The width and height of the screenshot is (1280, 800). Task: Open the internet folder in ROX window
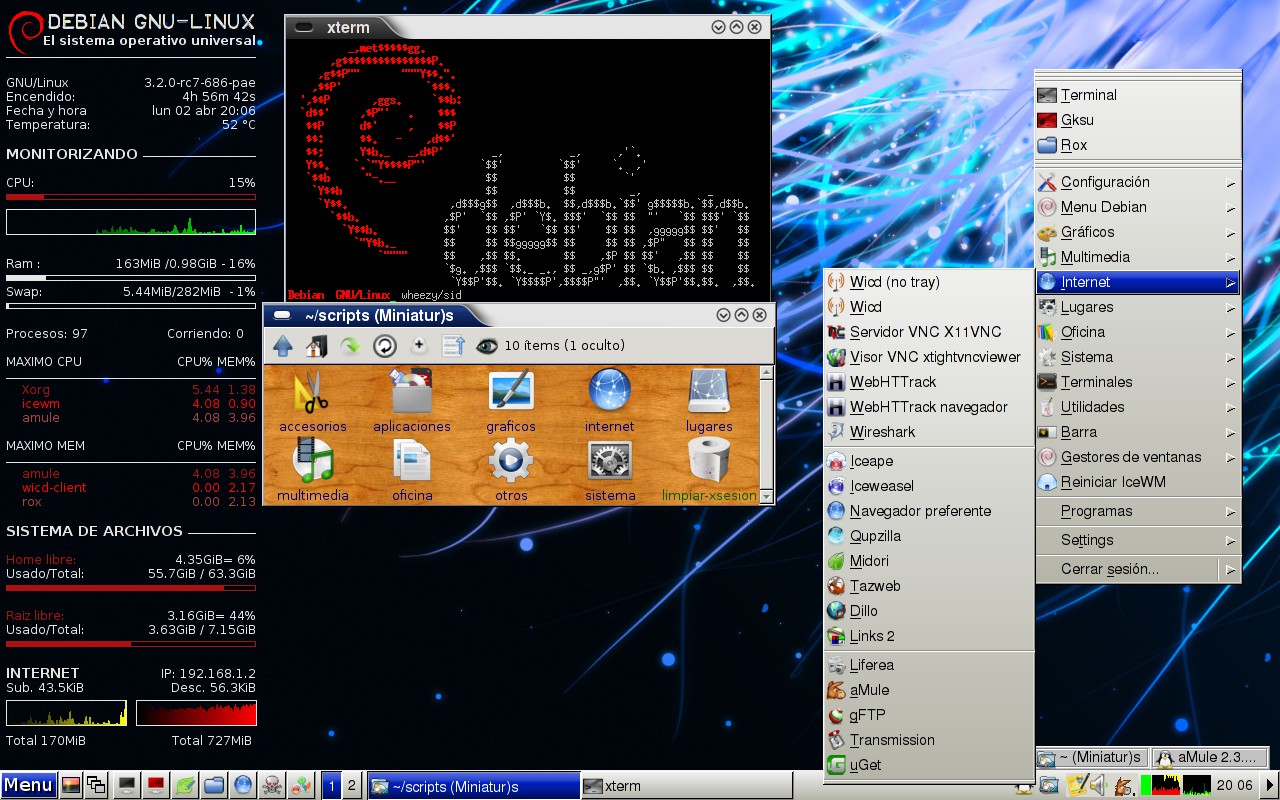coord(610,401)
